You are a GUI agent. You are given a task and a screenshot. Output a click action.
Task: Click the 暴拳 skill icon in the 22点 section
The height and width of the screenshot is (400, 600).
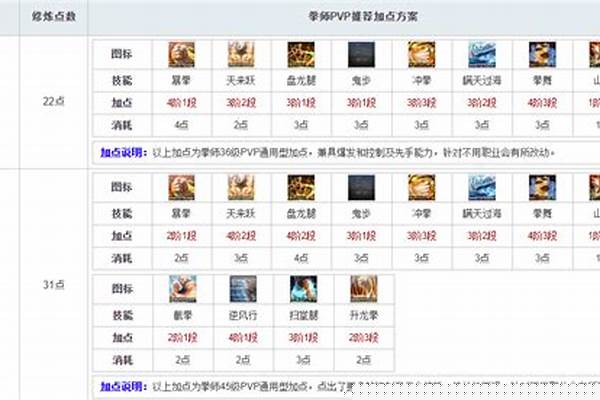tap(181, 55)
